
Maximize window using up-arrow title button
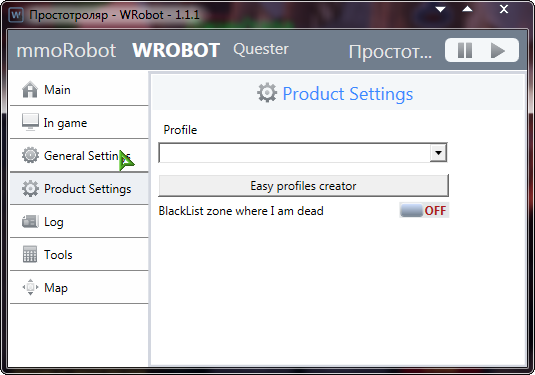[x=467, y=9]
